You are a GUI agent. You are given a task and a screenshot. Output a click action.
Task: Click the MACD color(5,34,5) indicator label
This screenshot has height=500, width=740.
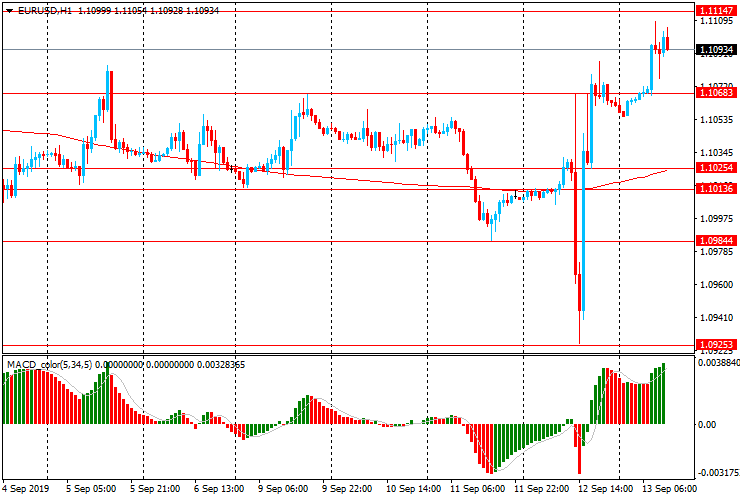[x=50, y=365]
